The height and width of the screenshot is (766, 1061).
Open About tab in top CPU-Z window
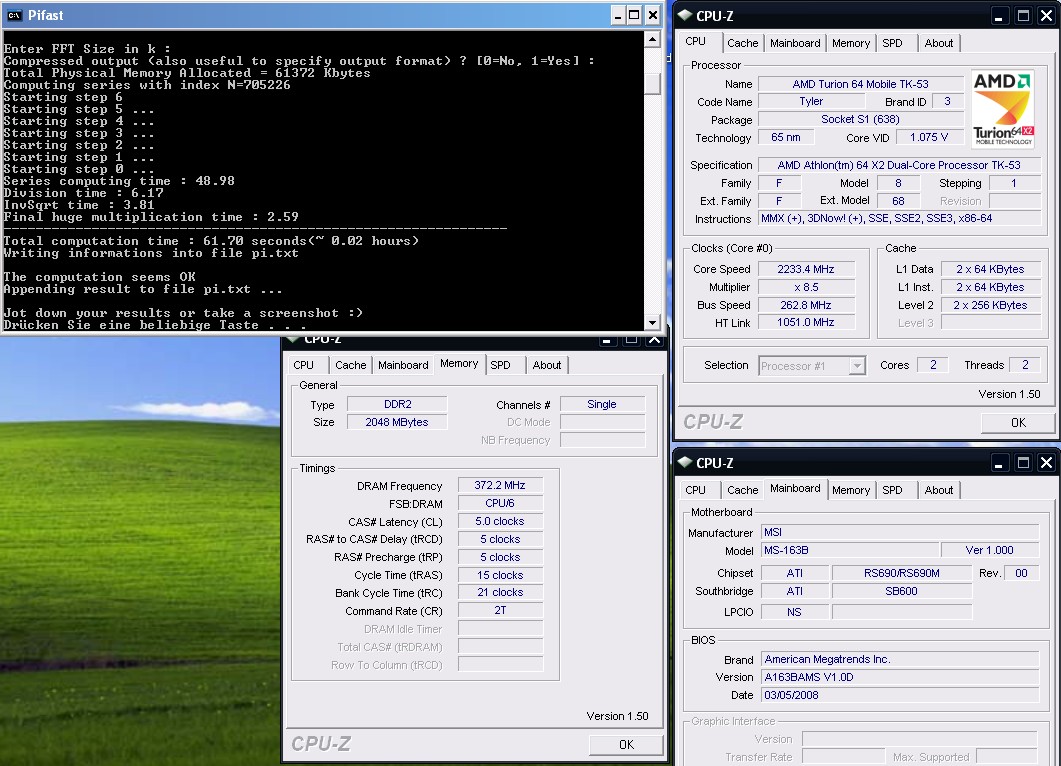pyautogui.click(x=939, y=43)
